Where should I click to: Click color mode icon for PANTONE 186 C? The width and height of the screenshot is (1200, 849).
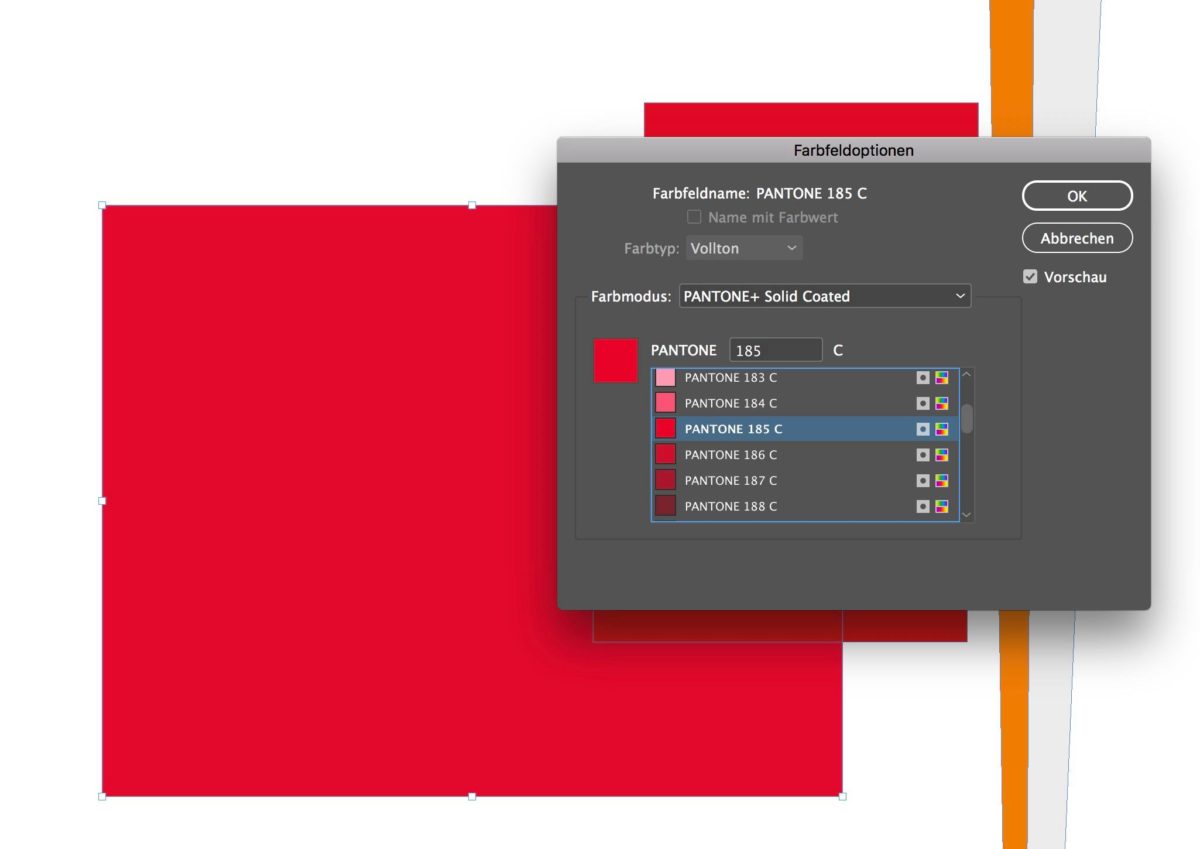(x=941, y=455)
